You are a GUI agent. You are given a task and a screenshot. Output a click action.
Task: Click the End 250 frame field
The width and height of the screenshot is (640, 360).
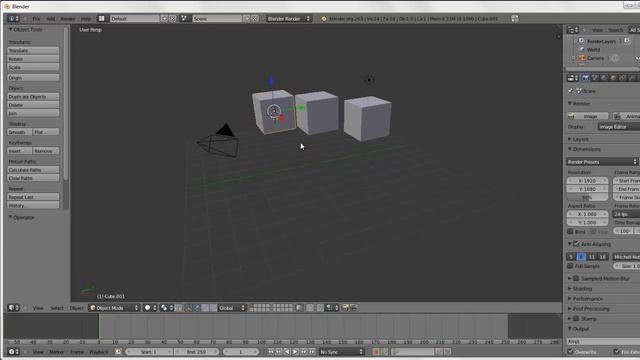pos(196,352)
